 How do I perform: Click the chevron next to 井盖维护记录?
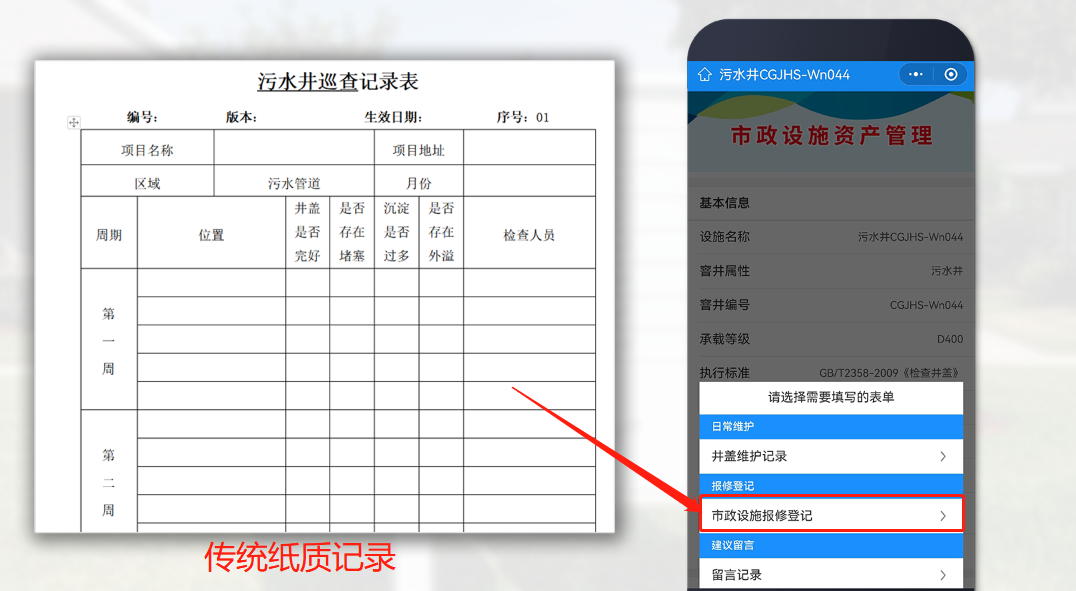point(945,456)
